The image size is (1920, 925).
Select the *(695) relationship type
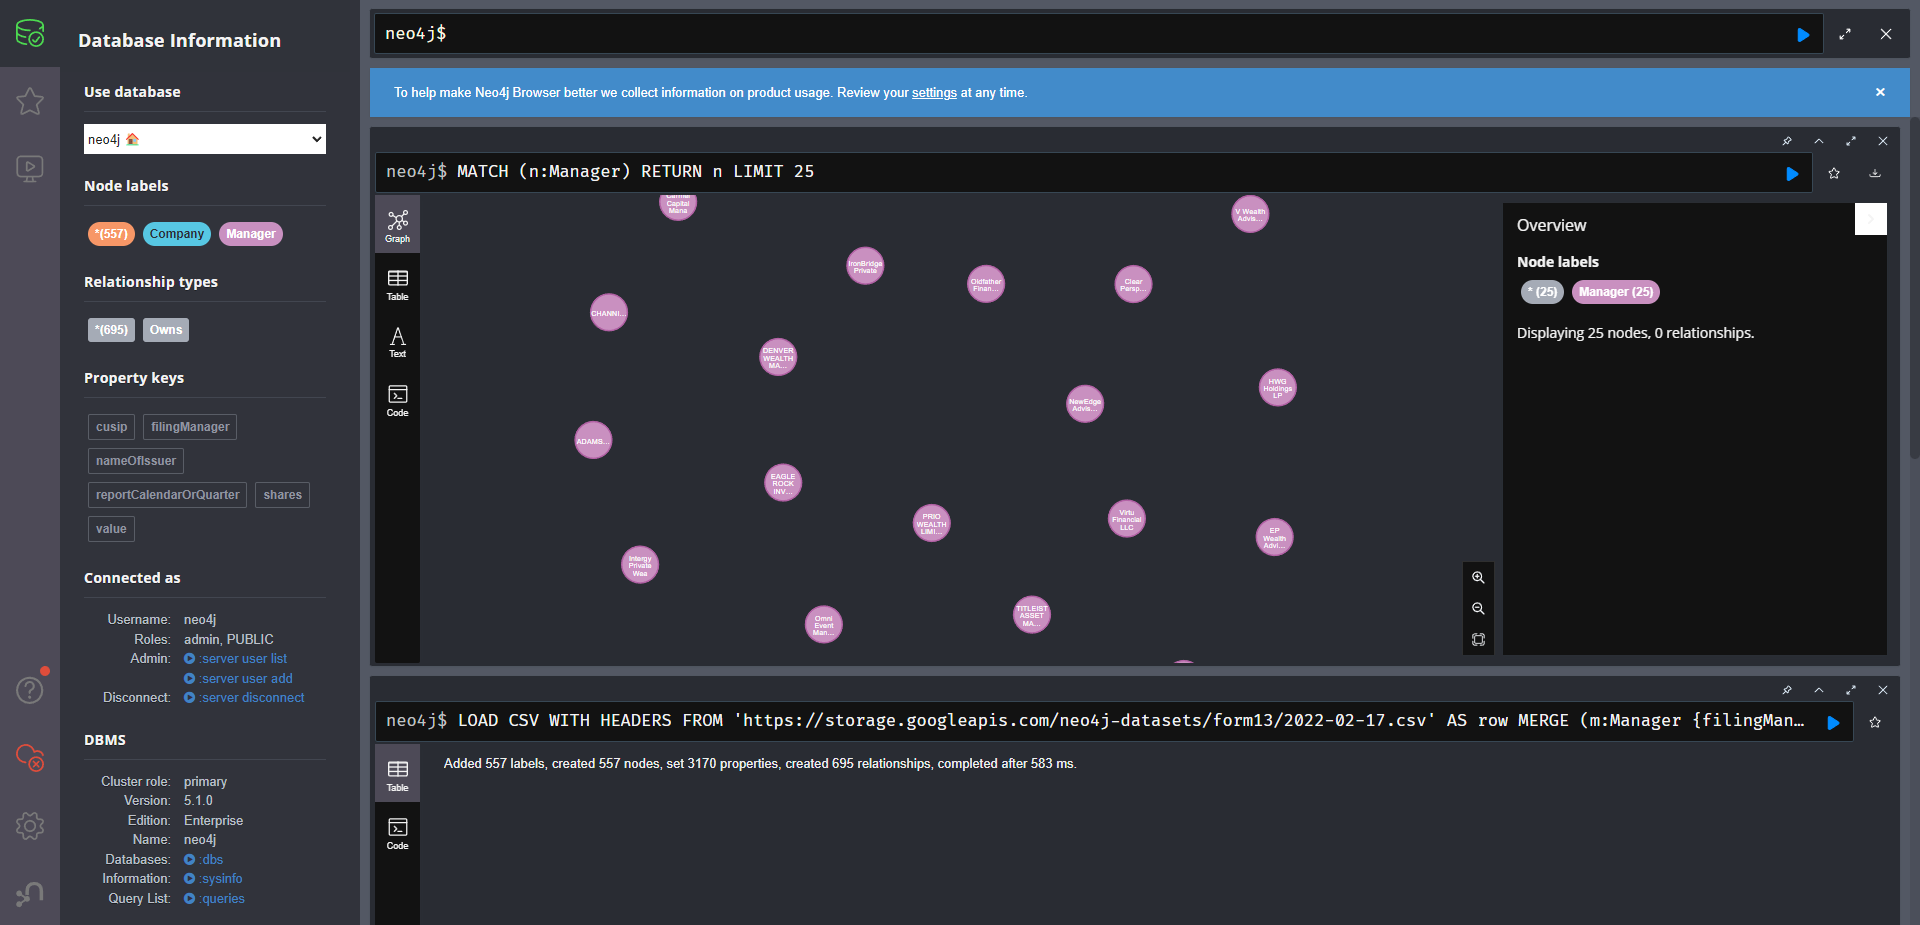tap(111, 330)
